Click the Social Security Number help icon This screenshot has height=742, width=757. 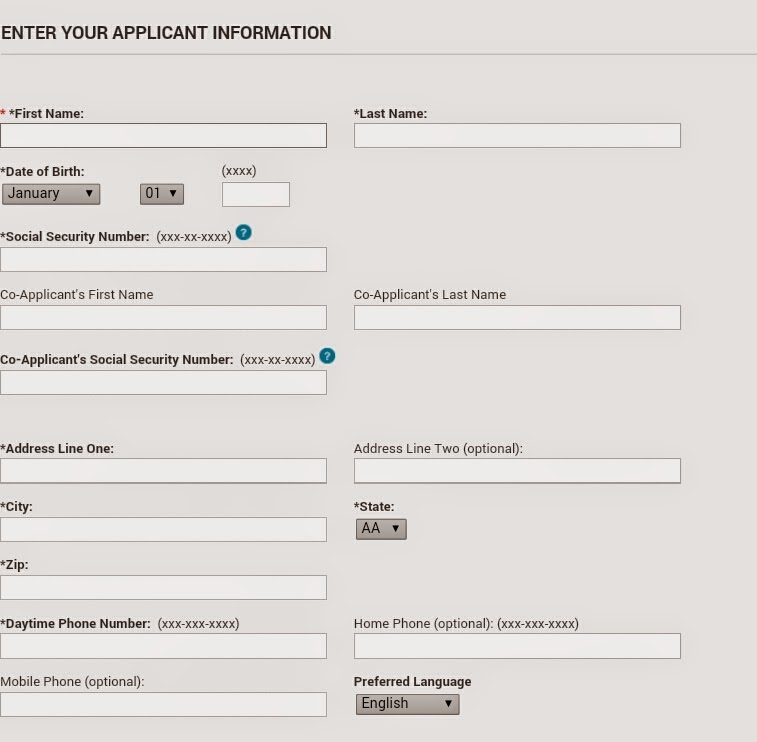[x=243, y=233]
